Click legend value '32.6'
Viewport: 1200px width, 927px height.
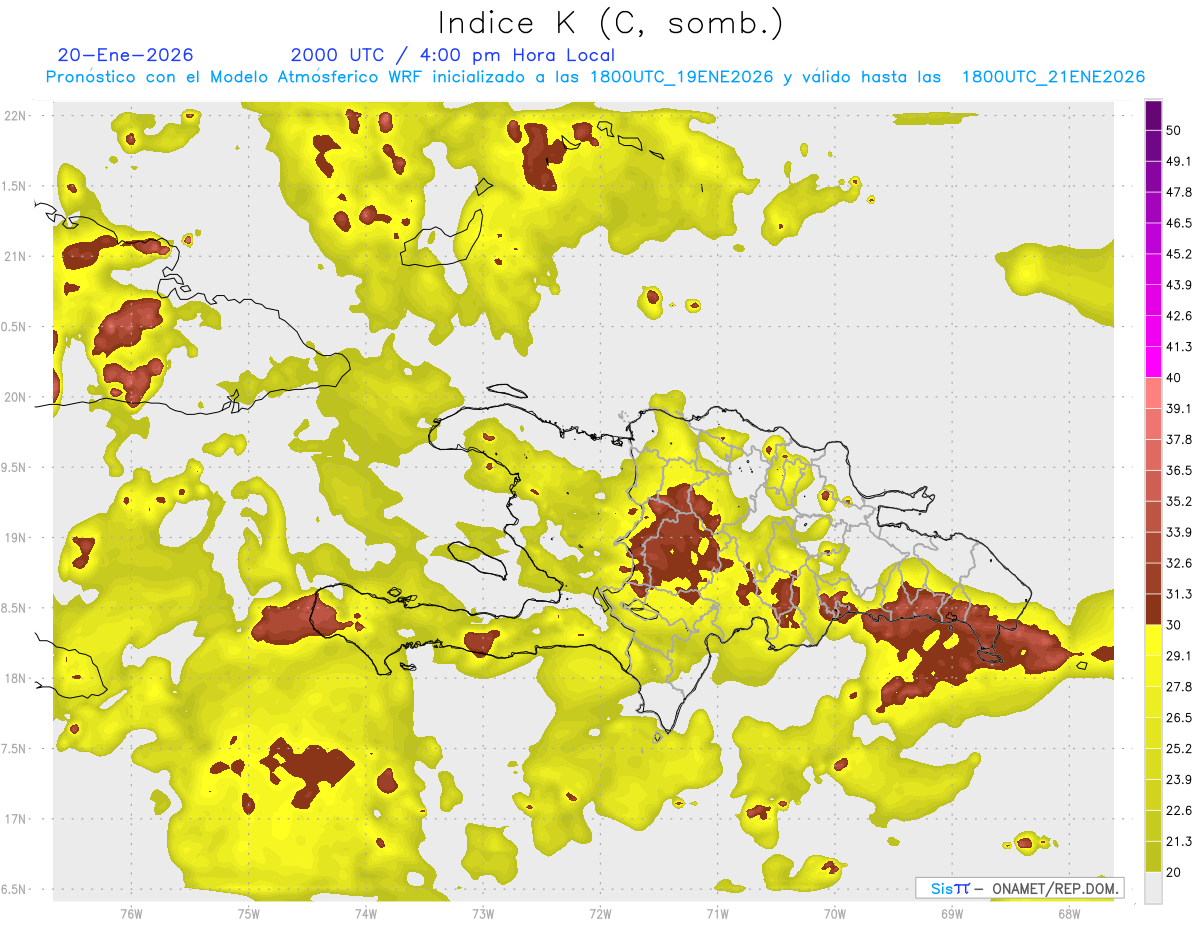pos(1179,563)
